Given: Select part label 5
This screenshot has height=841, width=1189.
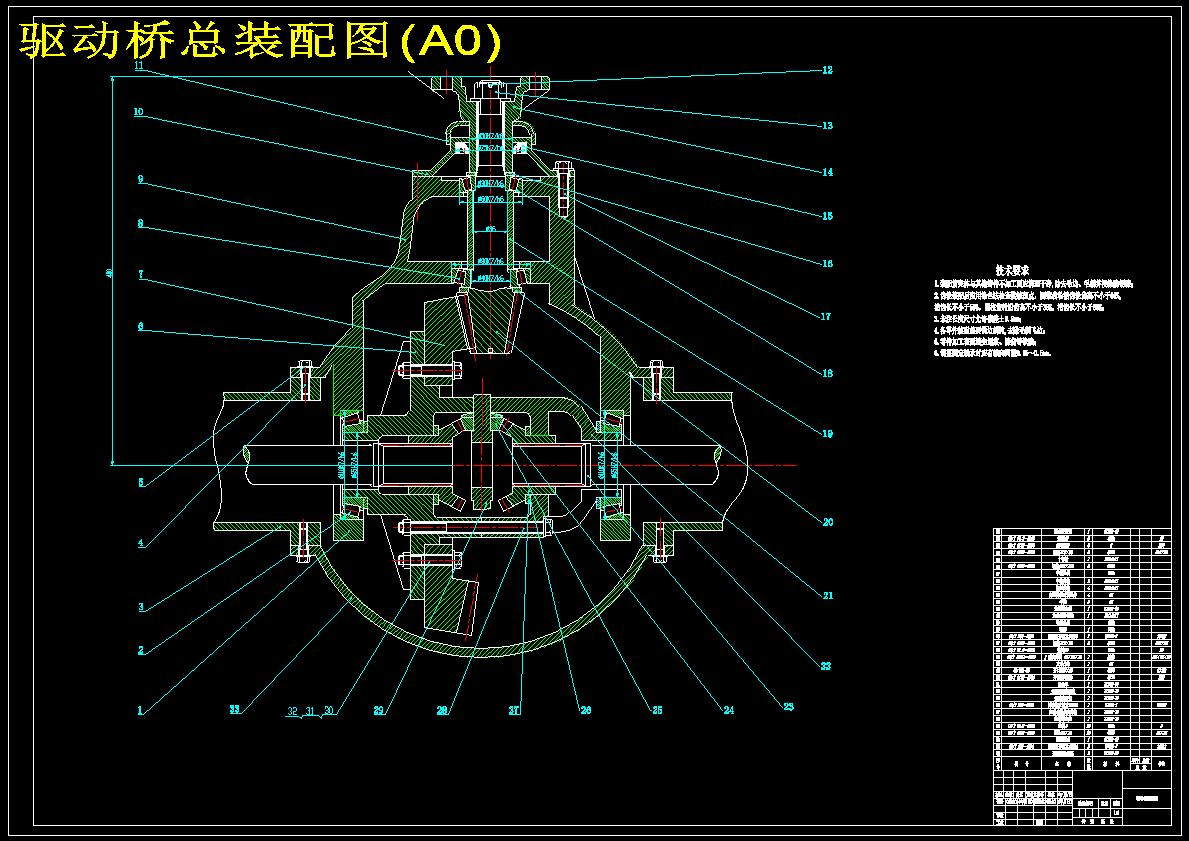Looking at the screenshot, I should [141, 482].
